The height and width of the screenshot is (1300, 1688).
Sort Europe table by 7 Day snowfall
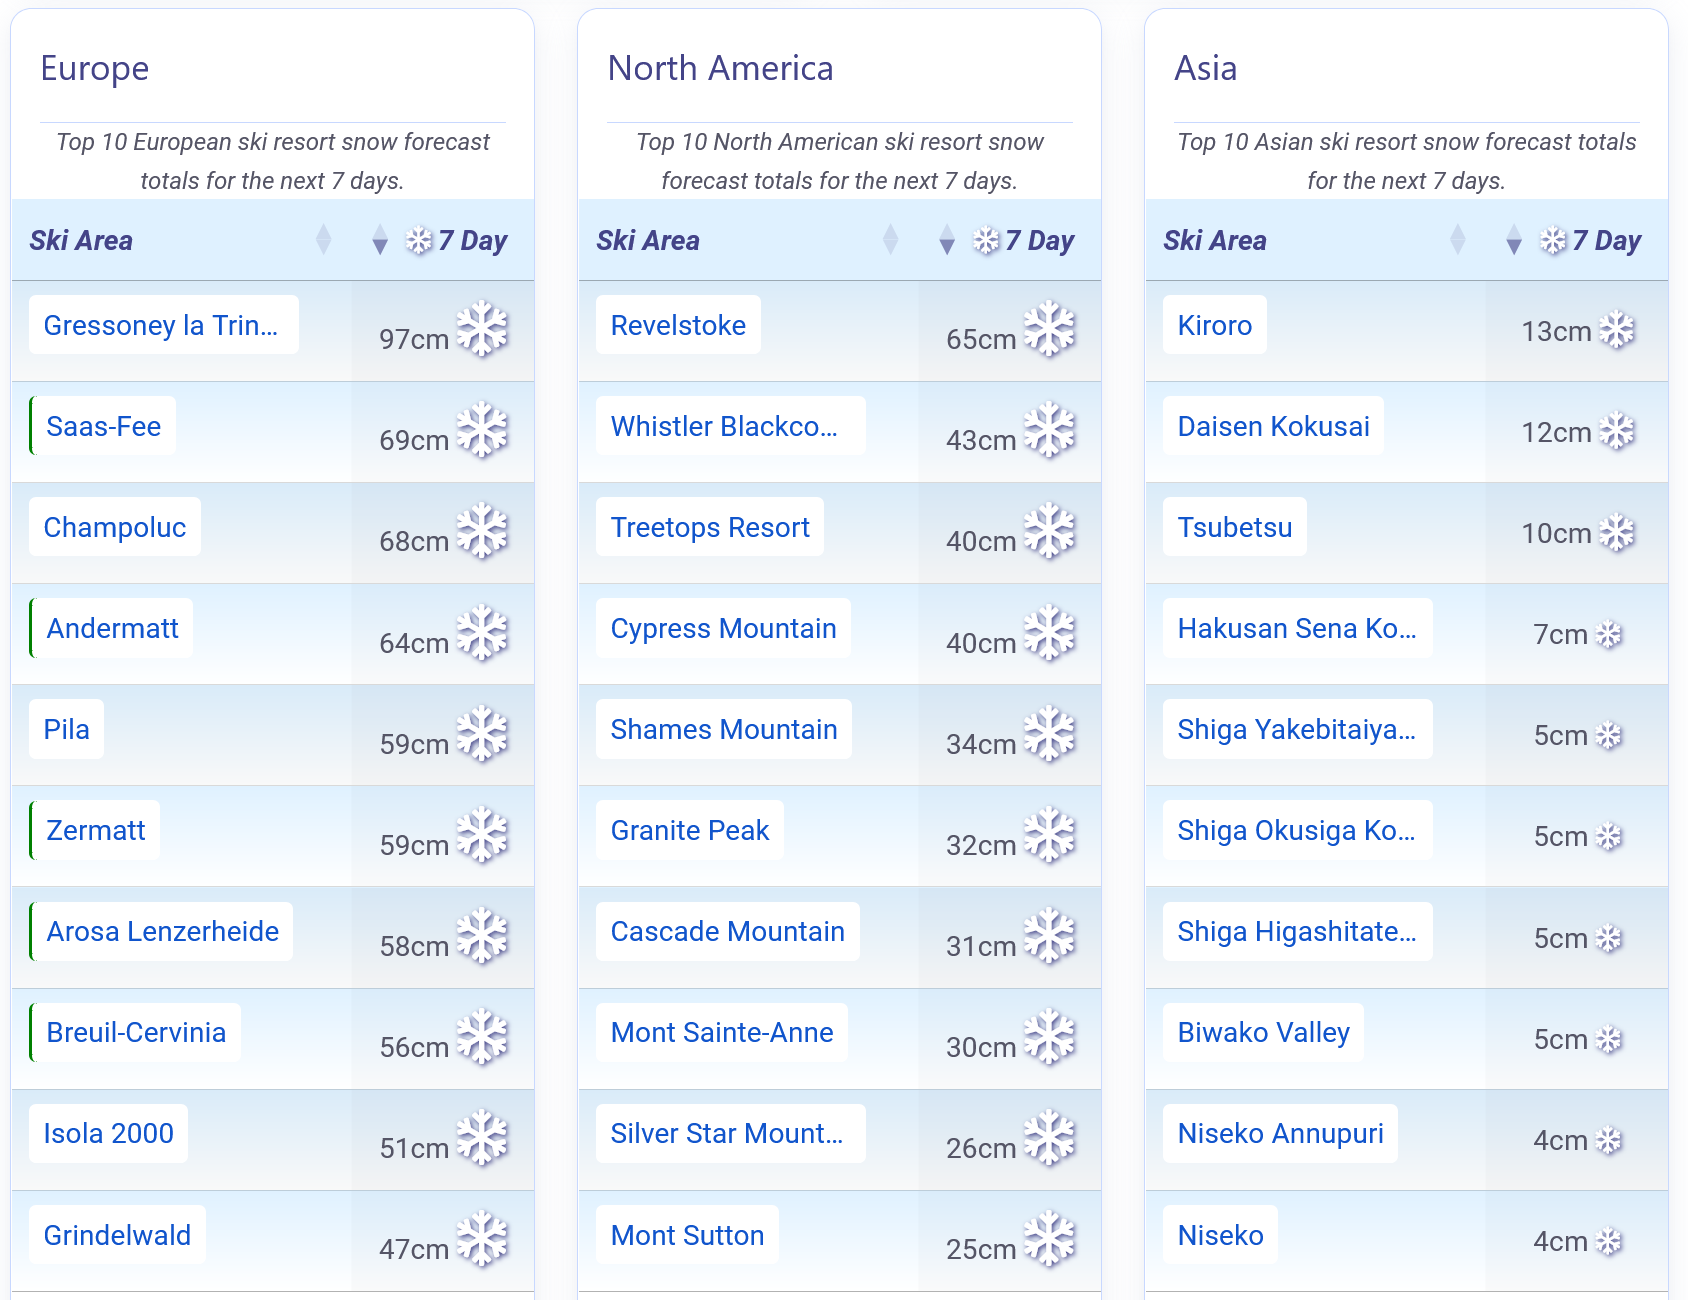click(x=380, y=240)
